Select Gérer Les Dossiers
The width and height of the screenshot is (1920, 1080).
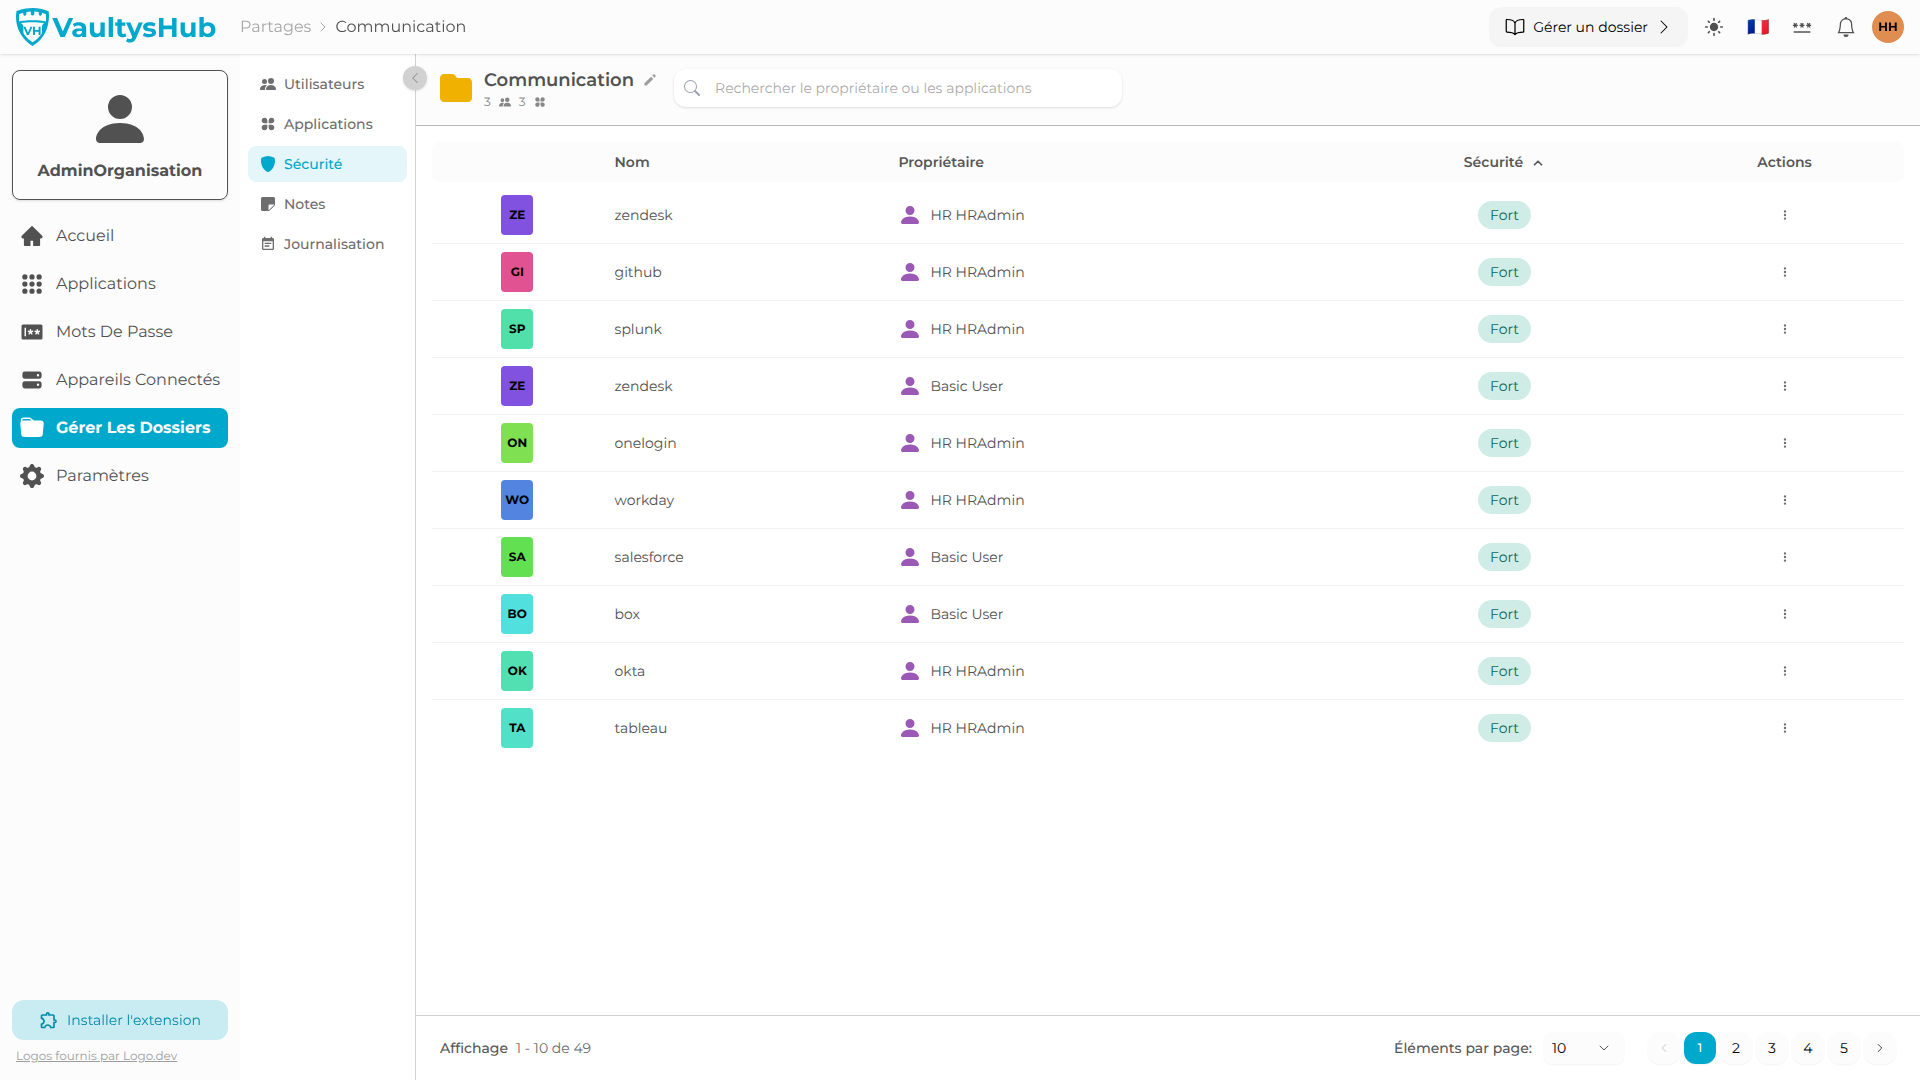(120, 428)
